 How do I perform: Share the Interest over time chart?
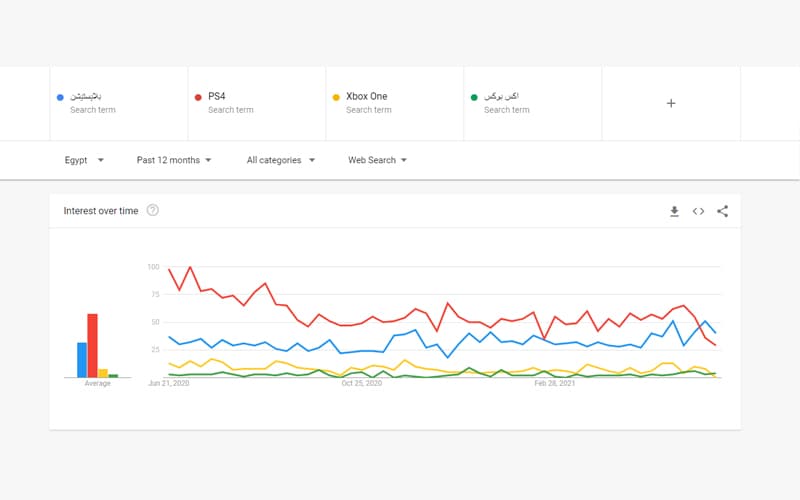point(723,211)
